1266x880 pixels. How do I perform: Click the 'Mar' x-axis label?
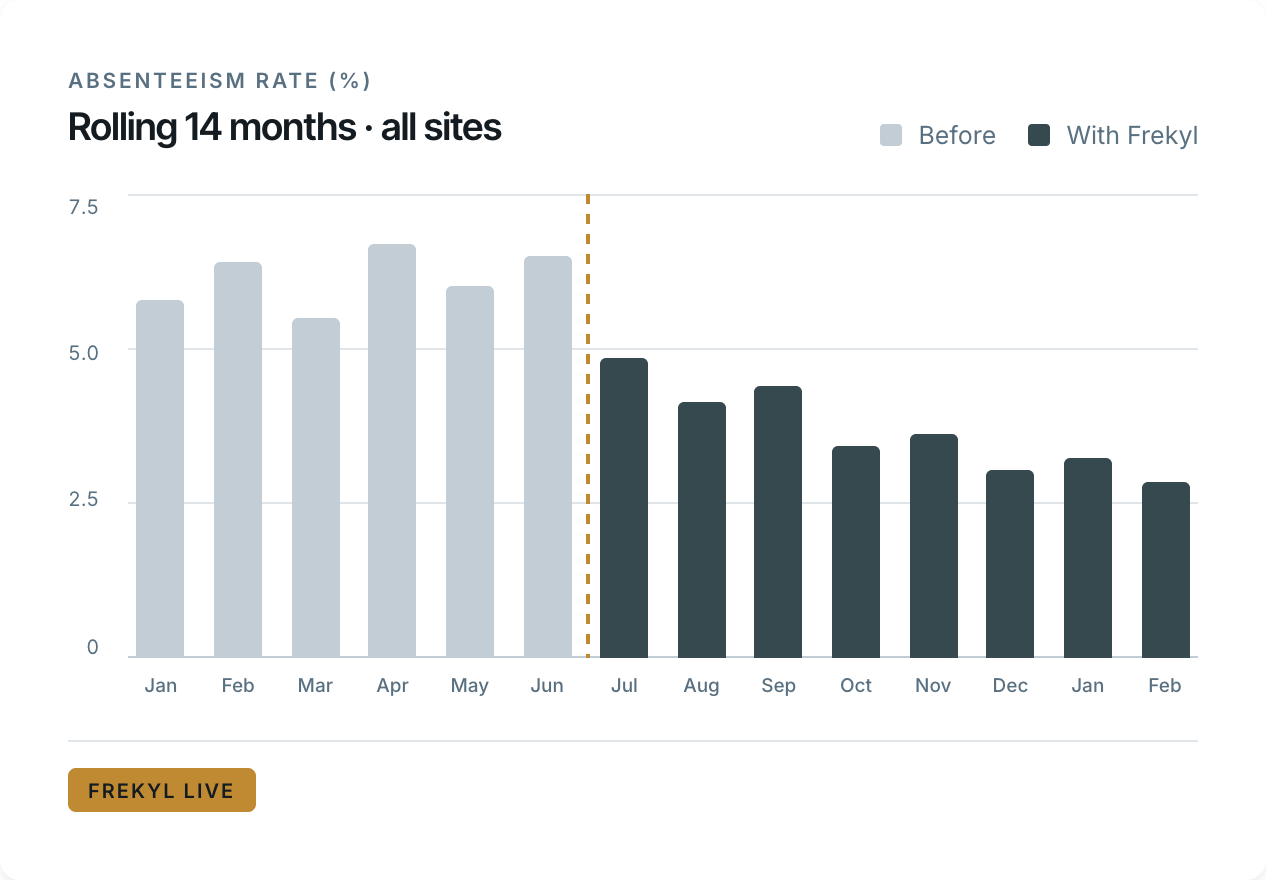tap(316, 686)
